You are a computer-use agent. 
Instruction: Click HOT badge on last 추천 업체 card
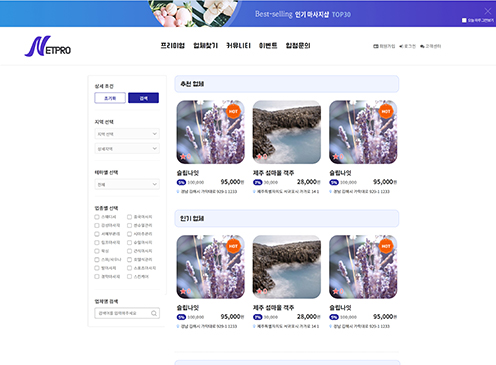click(x=386, y=111)
